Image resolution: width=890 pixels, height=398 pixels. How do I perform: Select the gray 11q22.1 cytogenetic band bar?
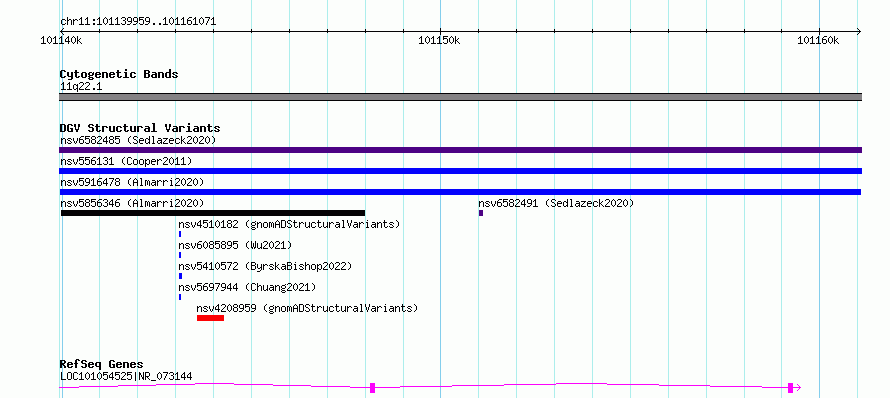(x=460, y=97)
